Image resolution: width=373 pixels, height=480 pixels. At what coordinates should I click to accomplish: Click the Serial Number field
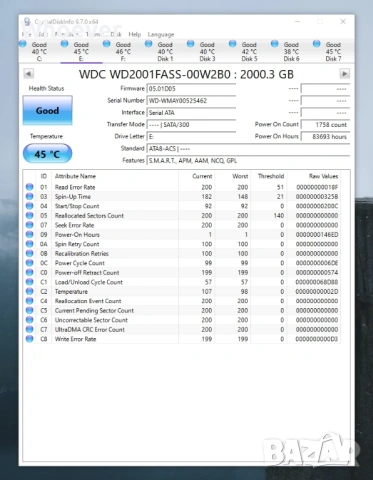coord(191,101)
